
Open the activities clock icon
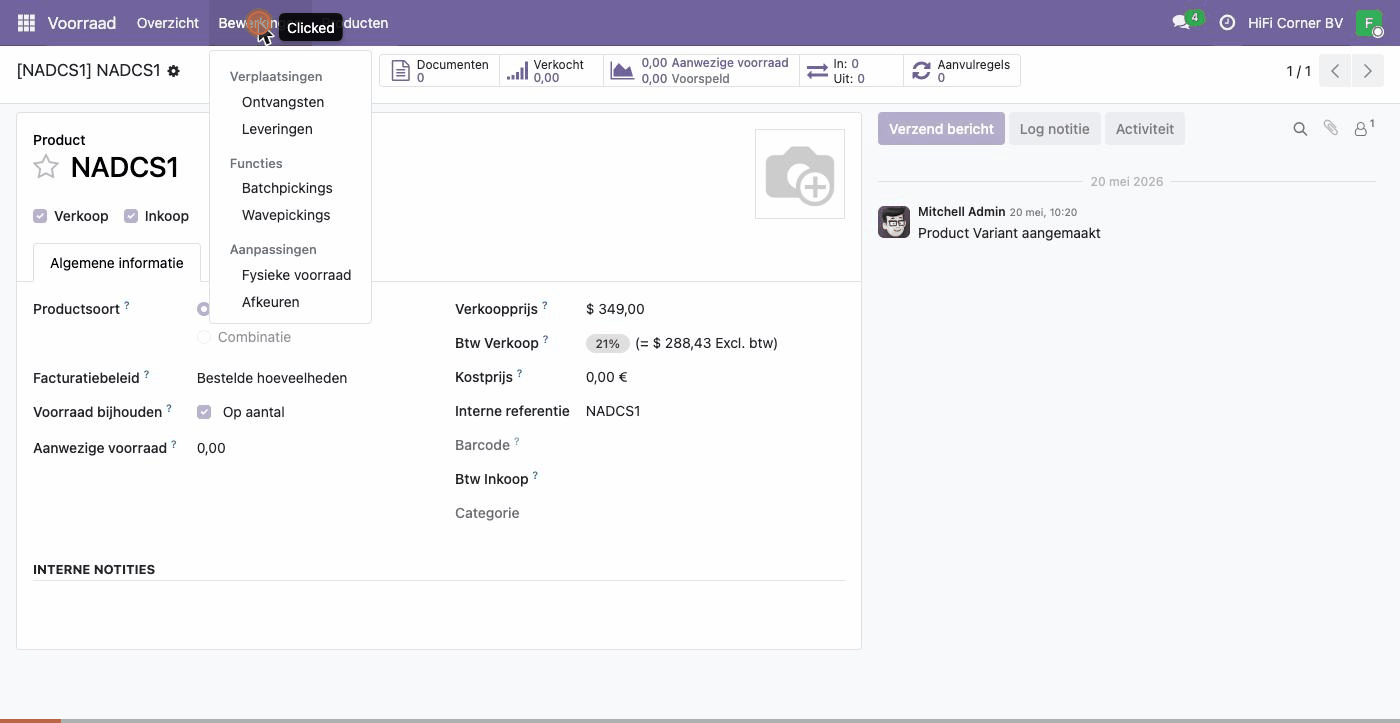point(1227,22)
